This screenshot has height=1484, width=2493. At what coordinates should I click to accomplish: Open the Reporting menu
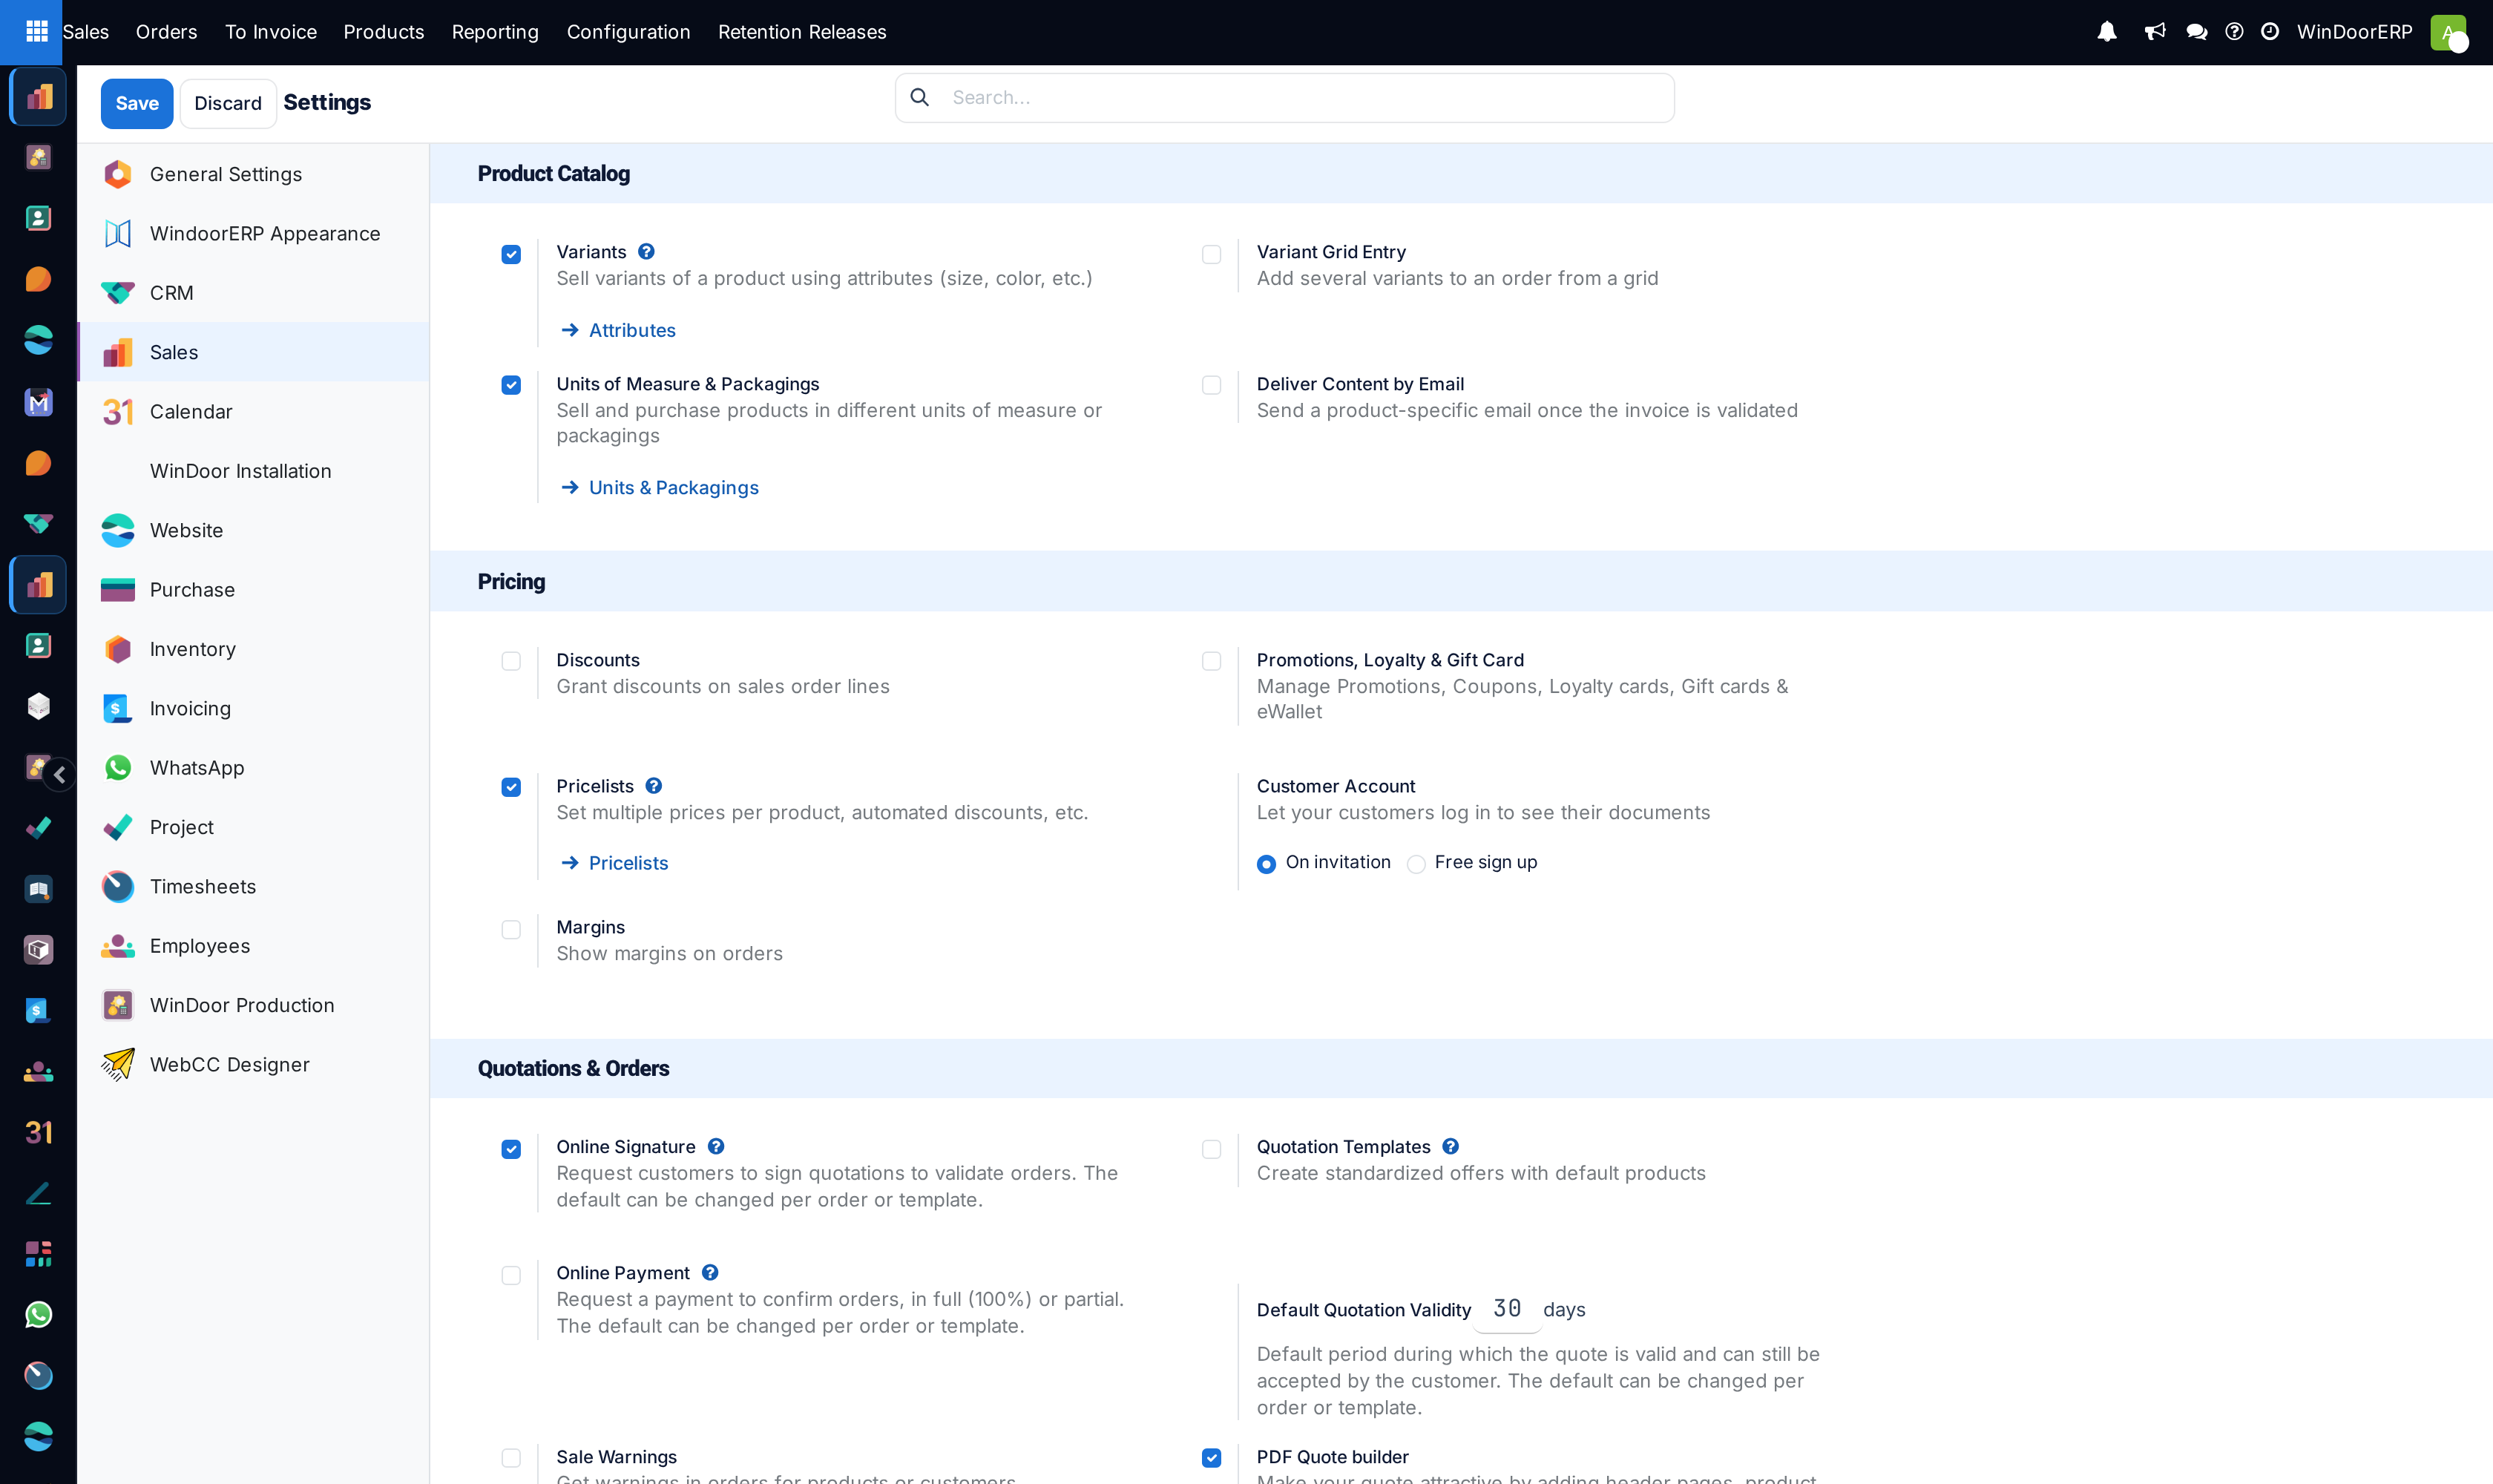click(x=495, y=32)
